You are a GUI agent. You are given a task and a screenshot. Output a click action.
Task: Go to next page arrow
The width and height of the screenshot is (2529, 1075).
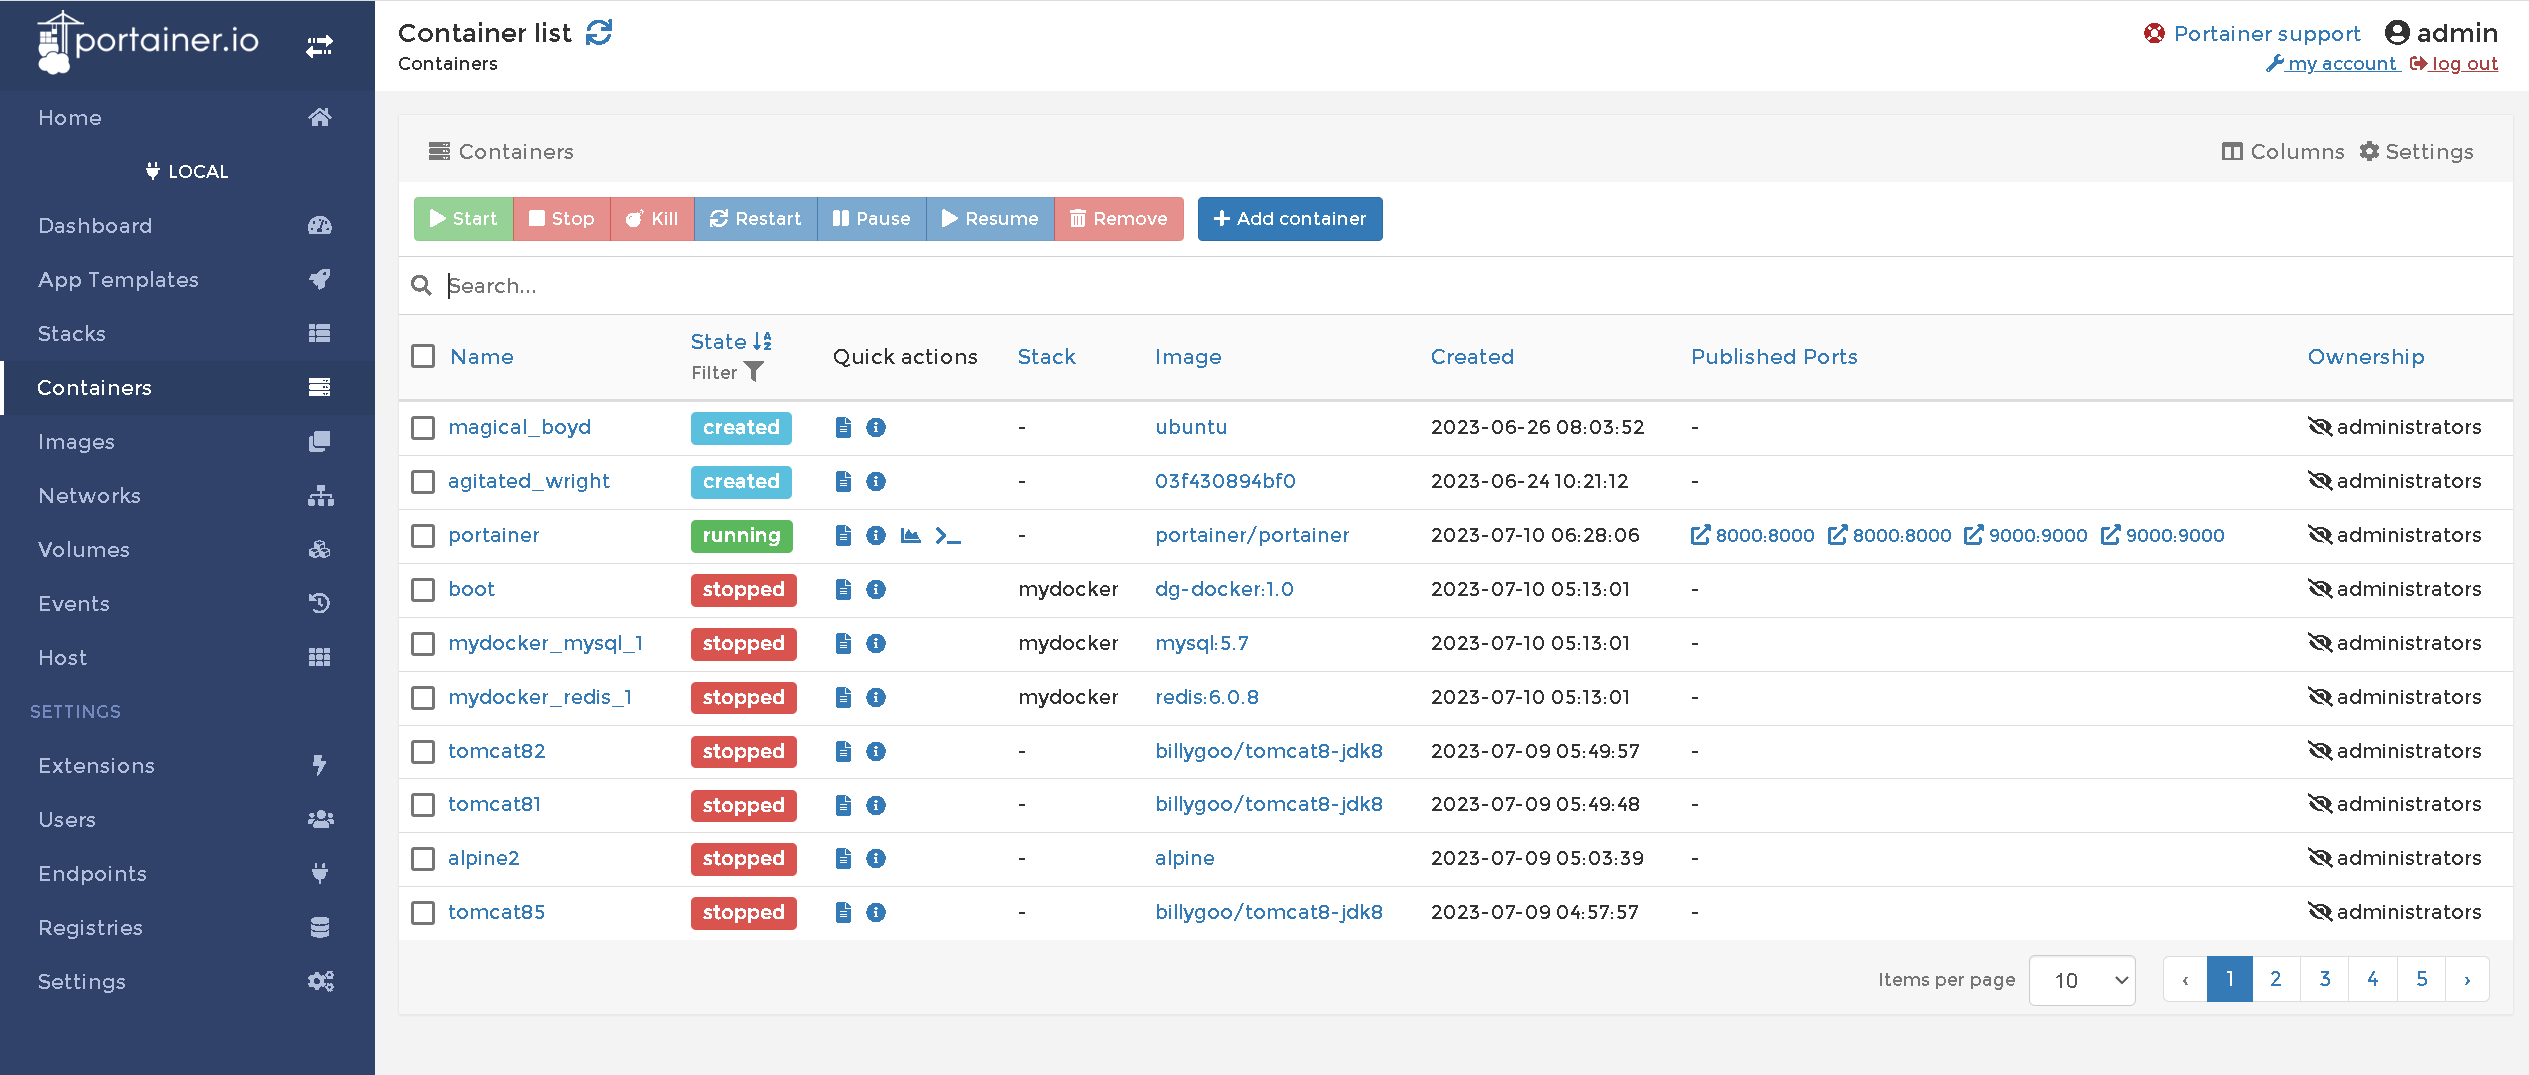(2467, 979)
